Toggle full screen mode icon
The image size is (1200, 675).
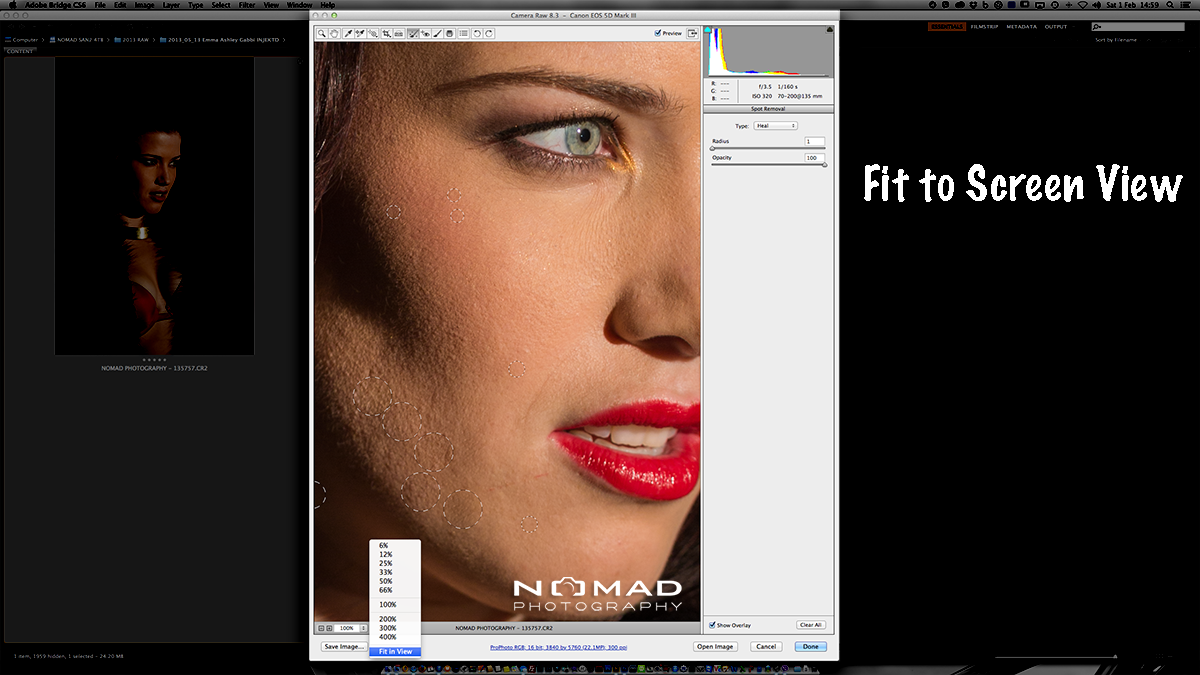click(x=692, y=33)
